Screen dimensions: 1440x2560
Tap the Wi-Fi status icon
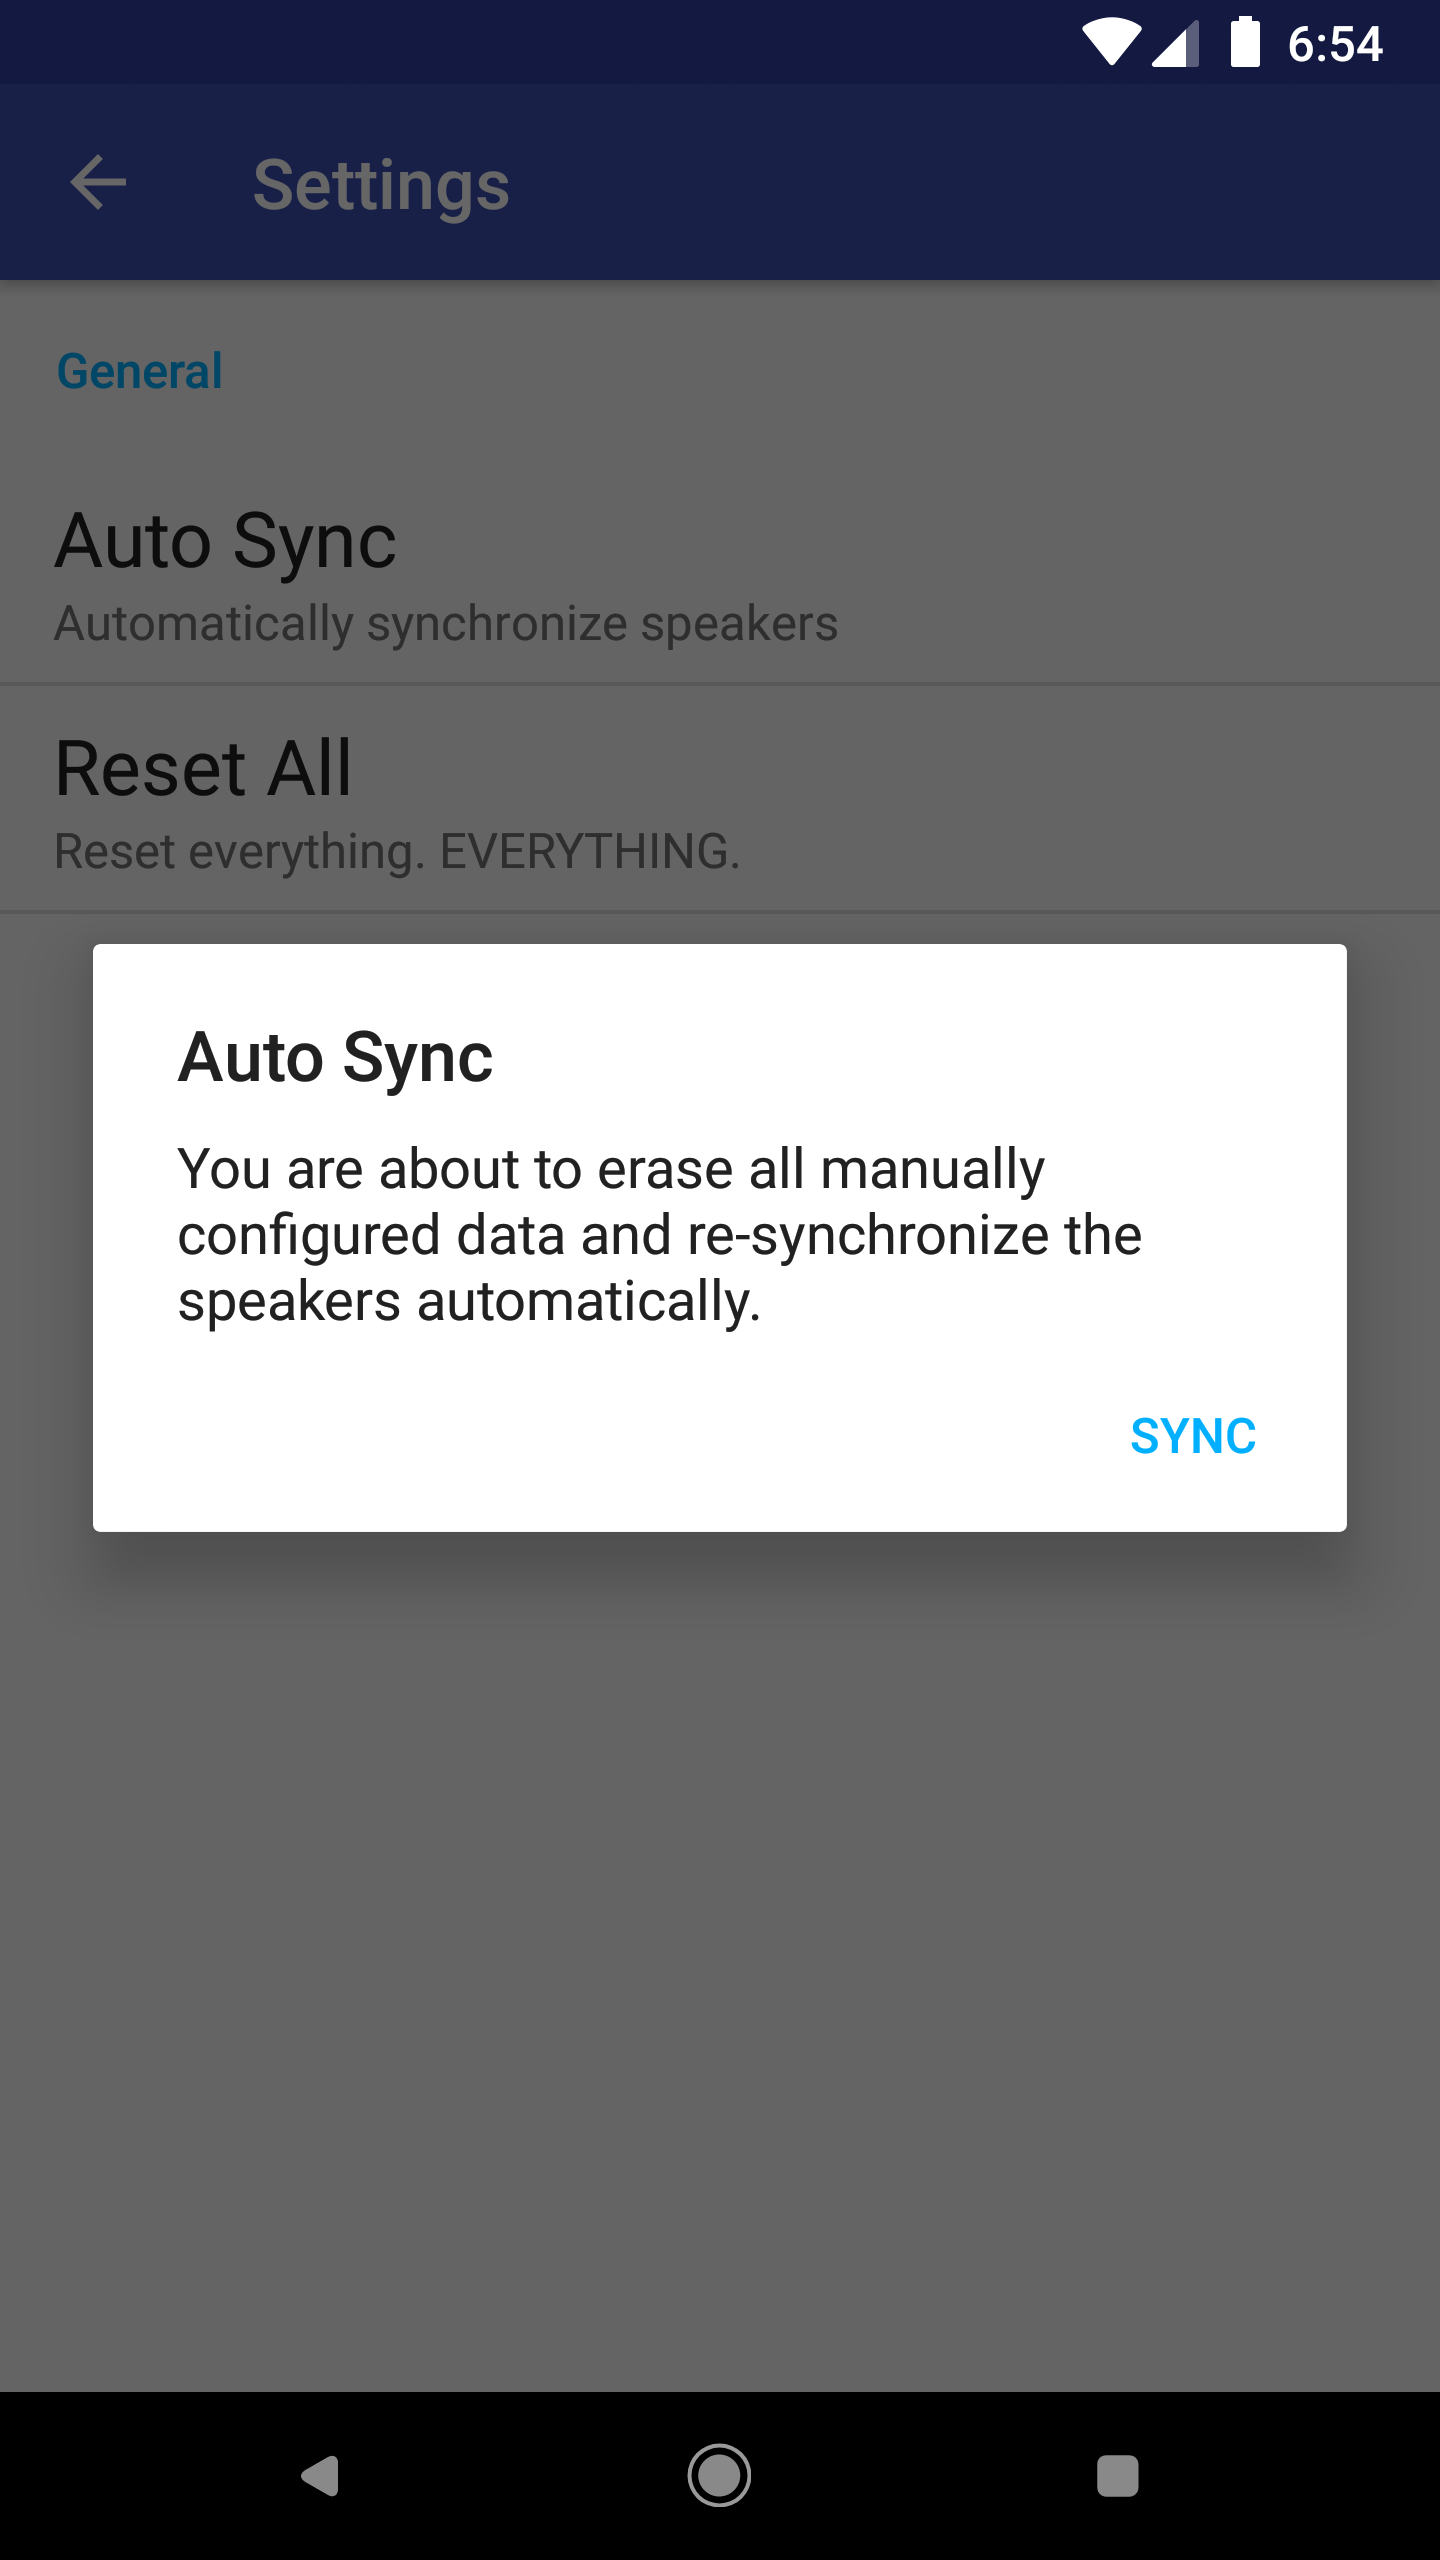point(1111,43)
